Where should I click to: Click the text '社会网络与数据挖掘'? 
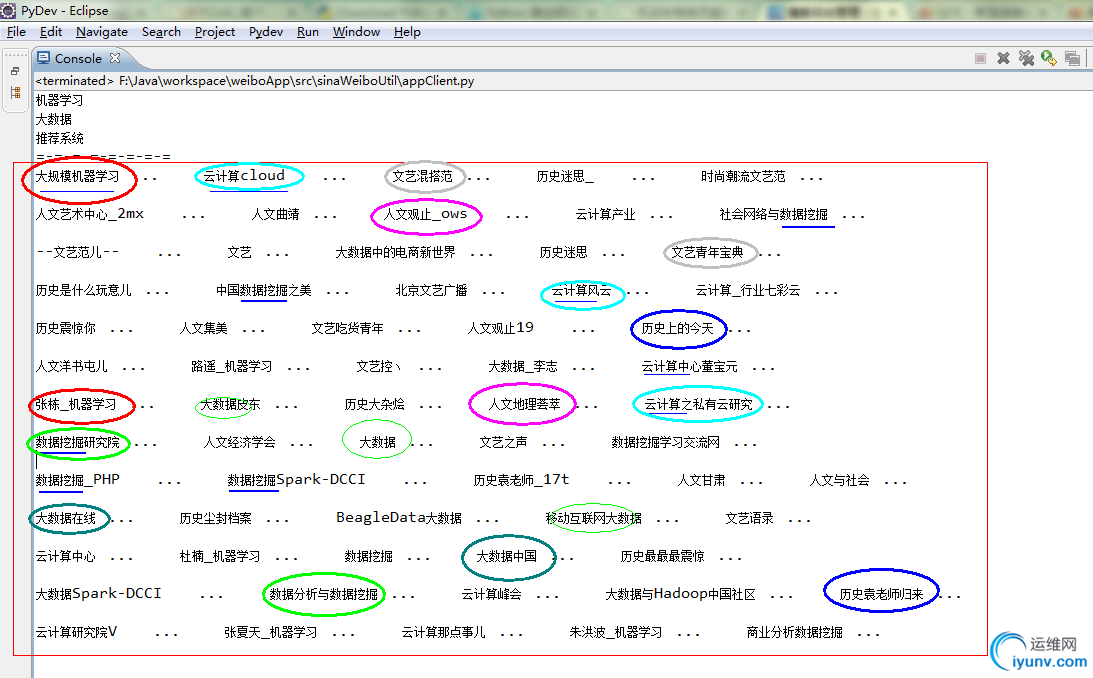774,214
